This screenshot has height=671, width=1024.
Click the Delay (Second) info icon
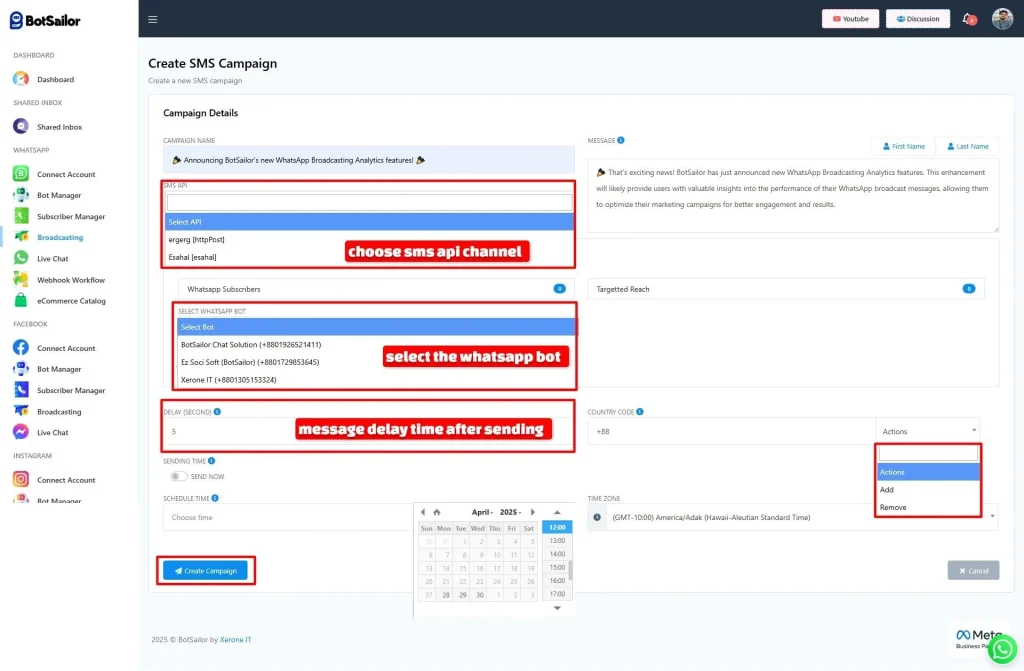pyautogui.click(x=217, y=412)
